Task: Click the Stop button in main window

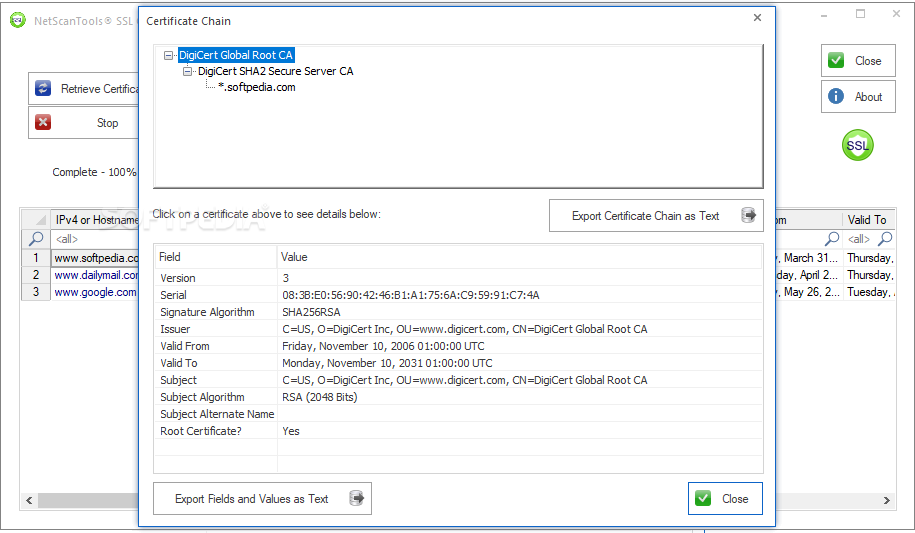Action: point(83,123)
